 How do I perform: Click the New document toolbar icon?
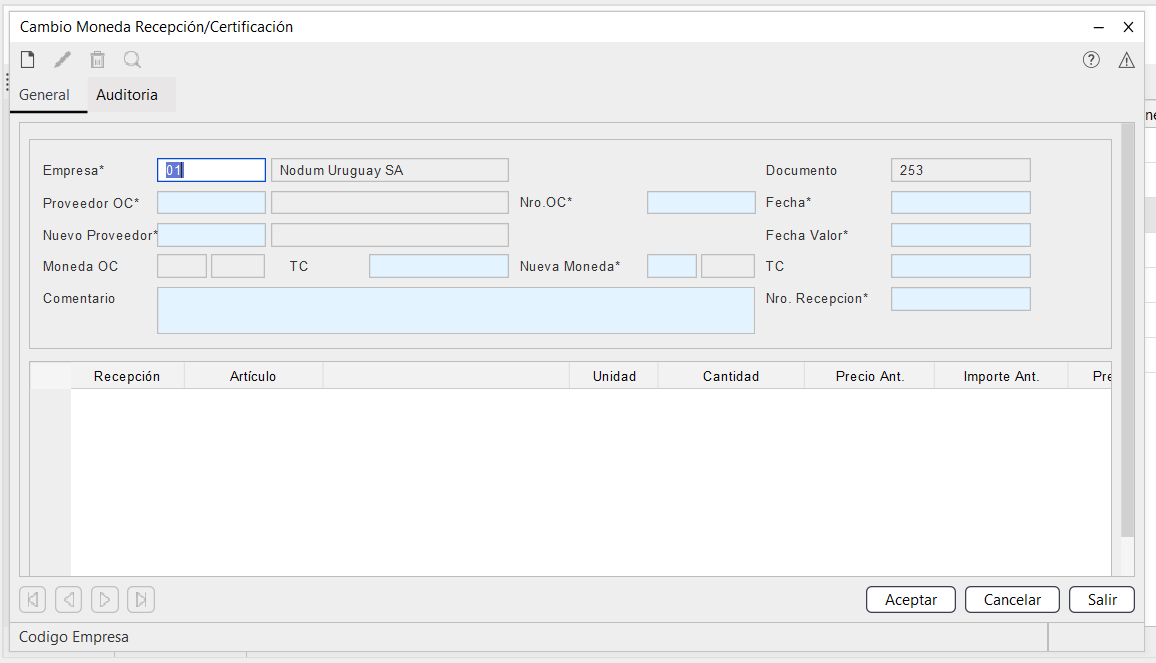tap(28, 60)
